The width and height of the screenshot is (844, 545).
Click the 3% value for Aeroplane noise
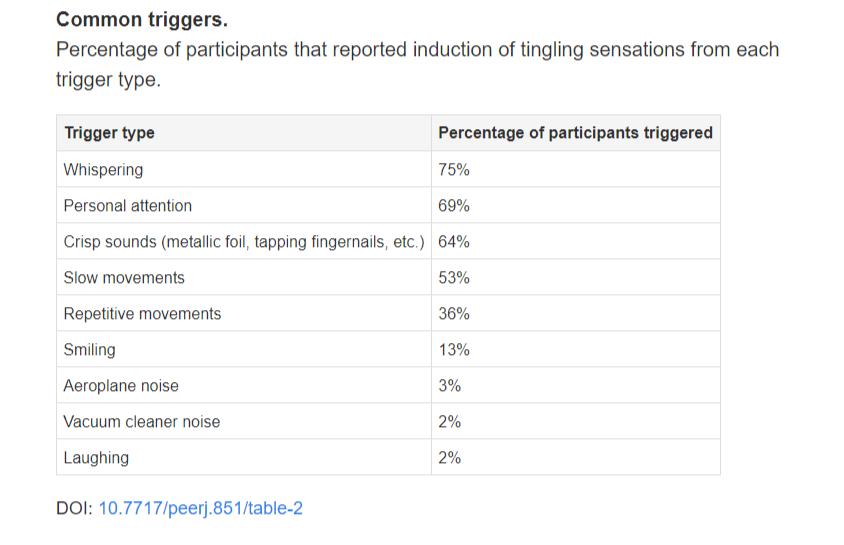click(450, 386)
